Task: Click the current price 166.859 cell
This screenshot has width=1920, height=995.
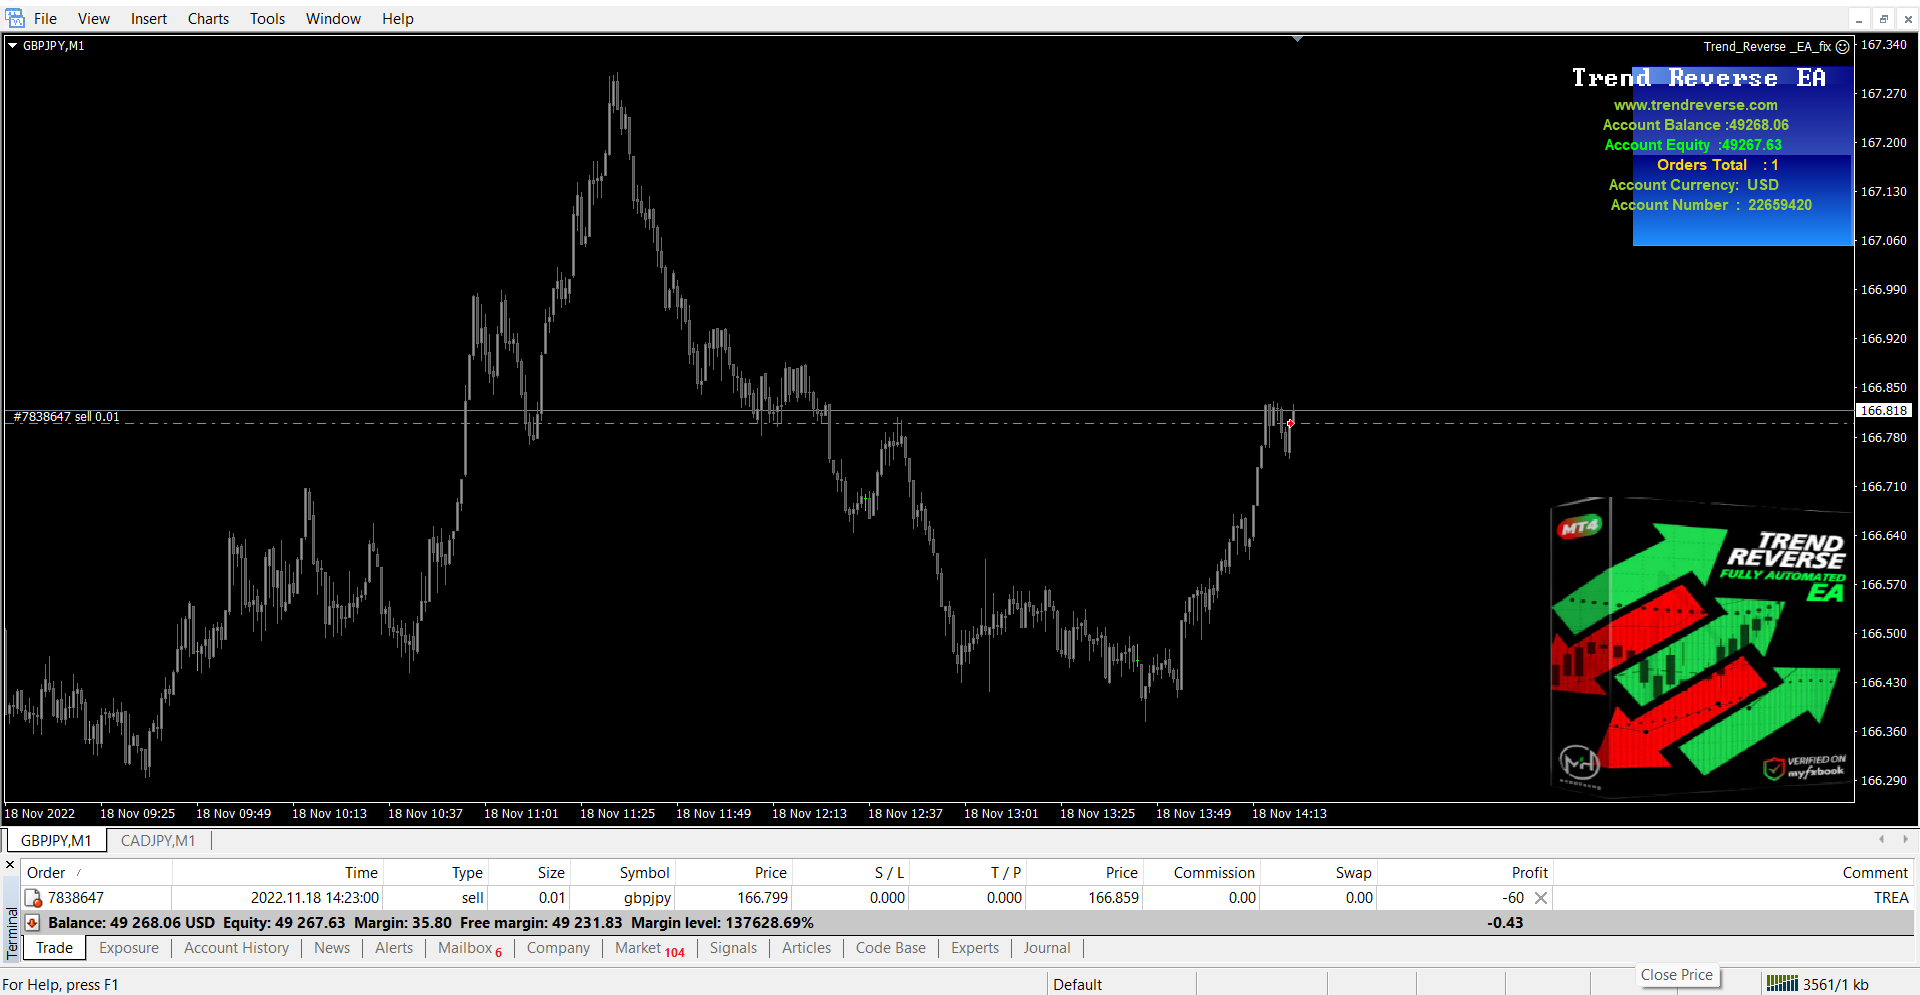Action: 1084,898
